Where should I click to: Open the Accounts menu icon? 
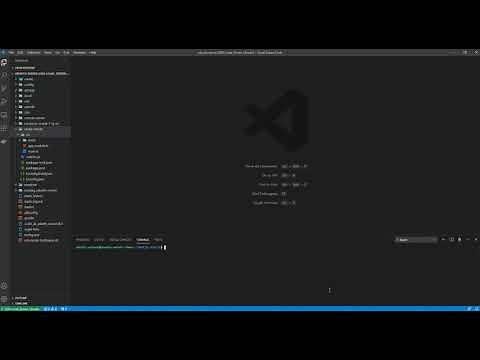4,286
